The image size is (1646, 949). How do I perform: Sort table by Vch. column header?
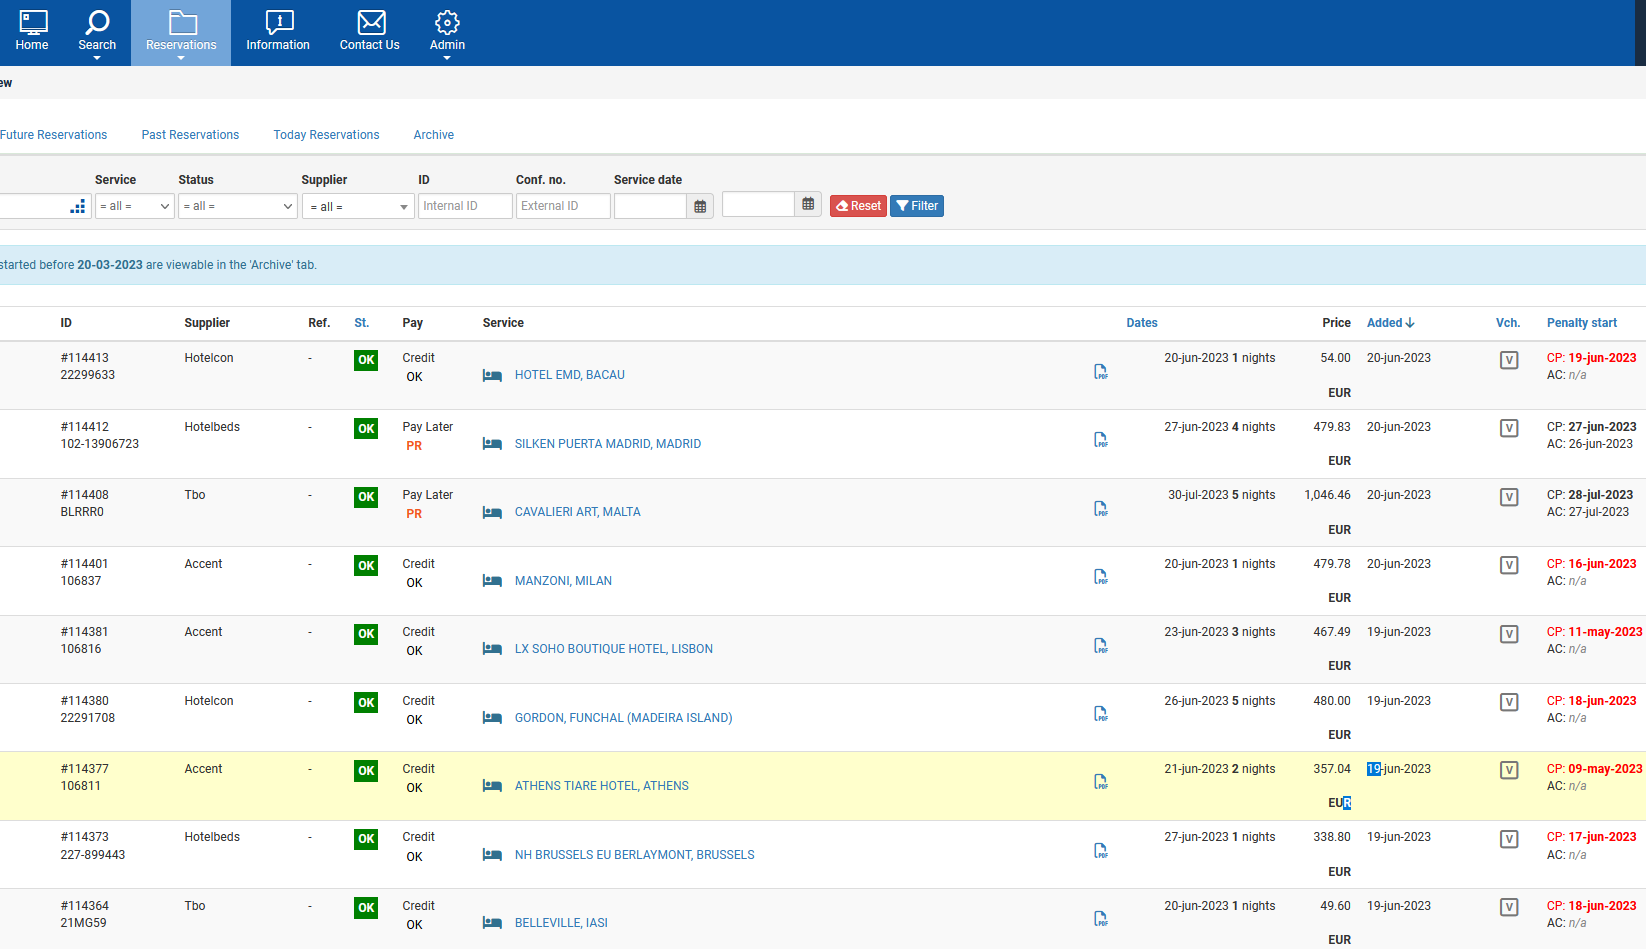coord(1508,323)
